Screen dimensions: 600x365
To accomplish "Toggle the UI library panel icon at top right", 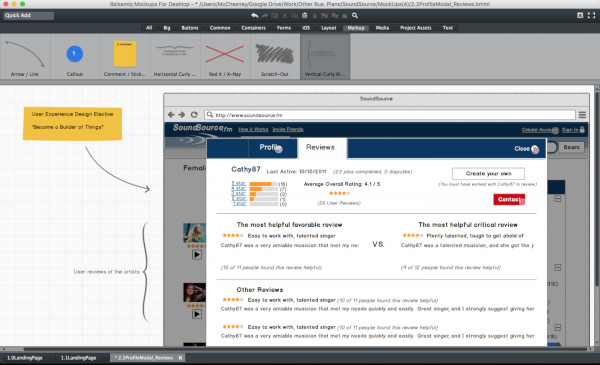I will click(x=580, y=15).
